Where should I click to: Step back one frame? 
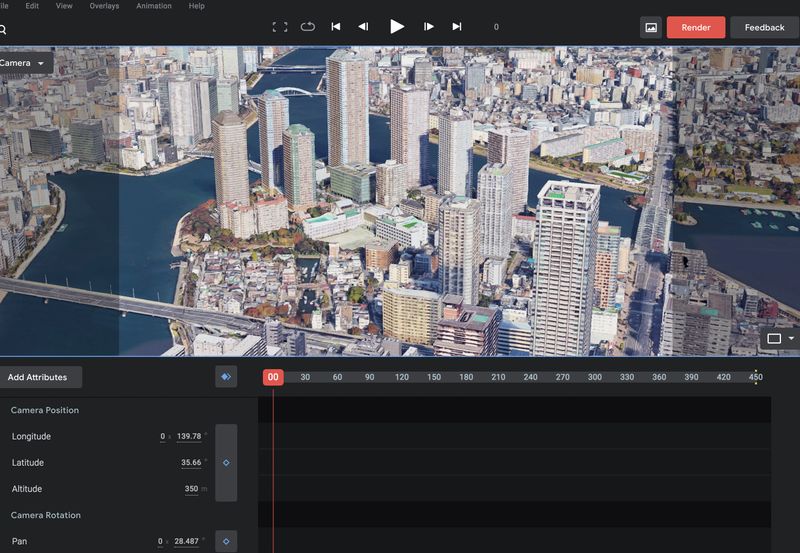[363, 27]
